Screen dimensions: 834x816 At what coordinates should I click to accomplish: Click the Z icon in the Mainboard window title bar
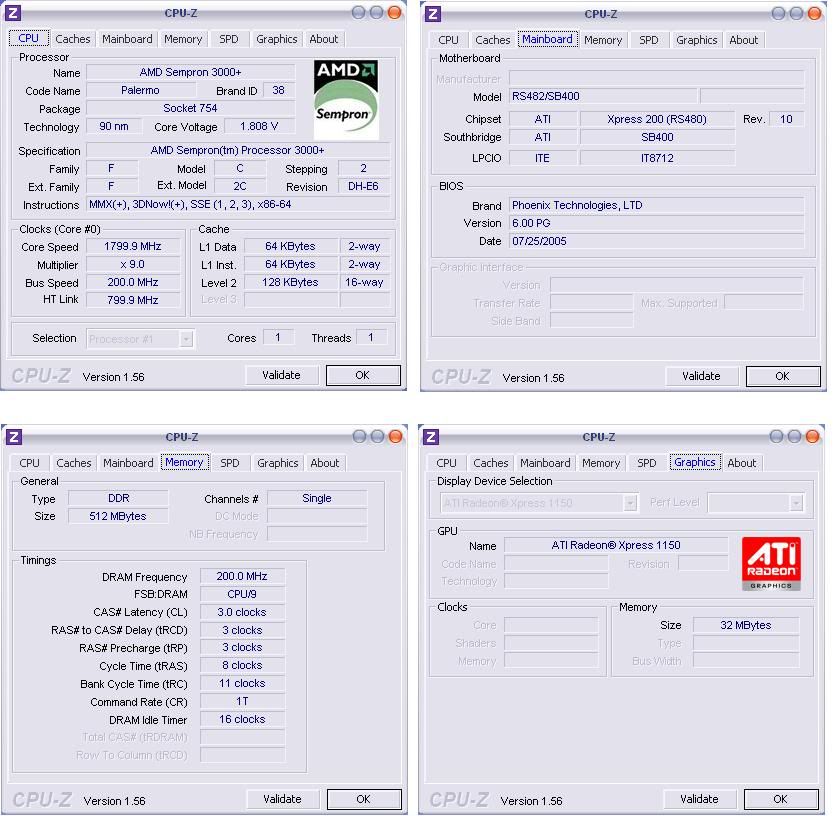coord(433,14)
